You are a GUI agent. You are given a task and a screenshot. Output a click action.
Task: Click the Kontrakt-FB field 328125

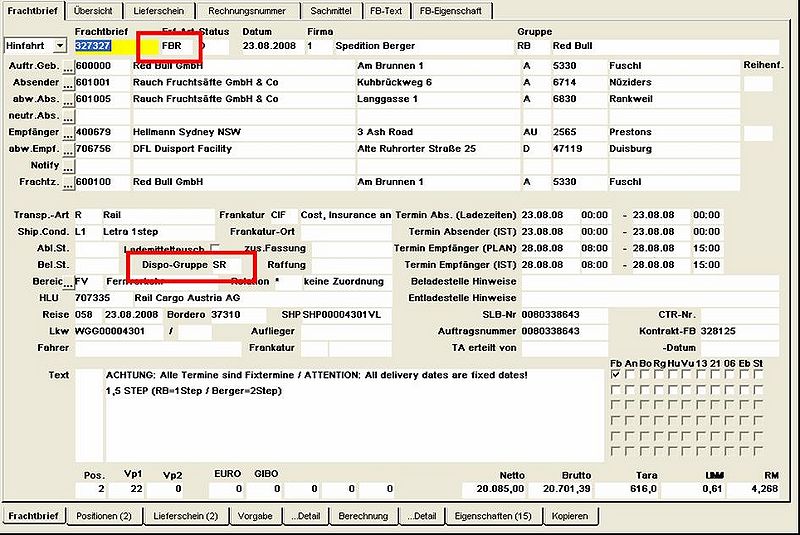739,332
